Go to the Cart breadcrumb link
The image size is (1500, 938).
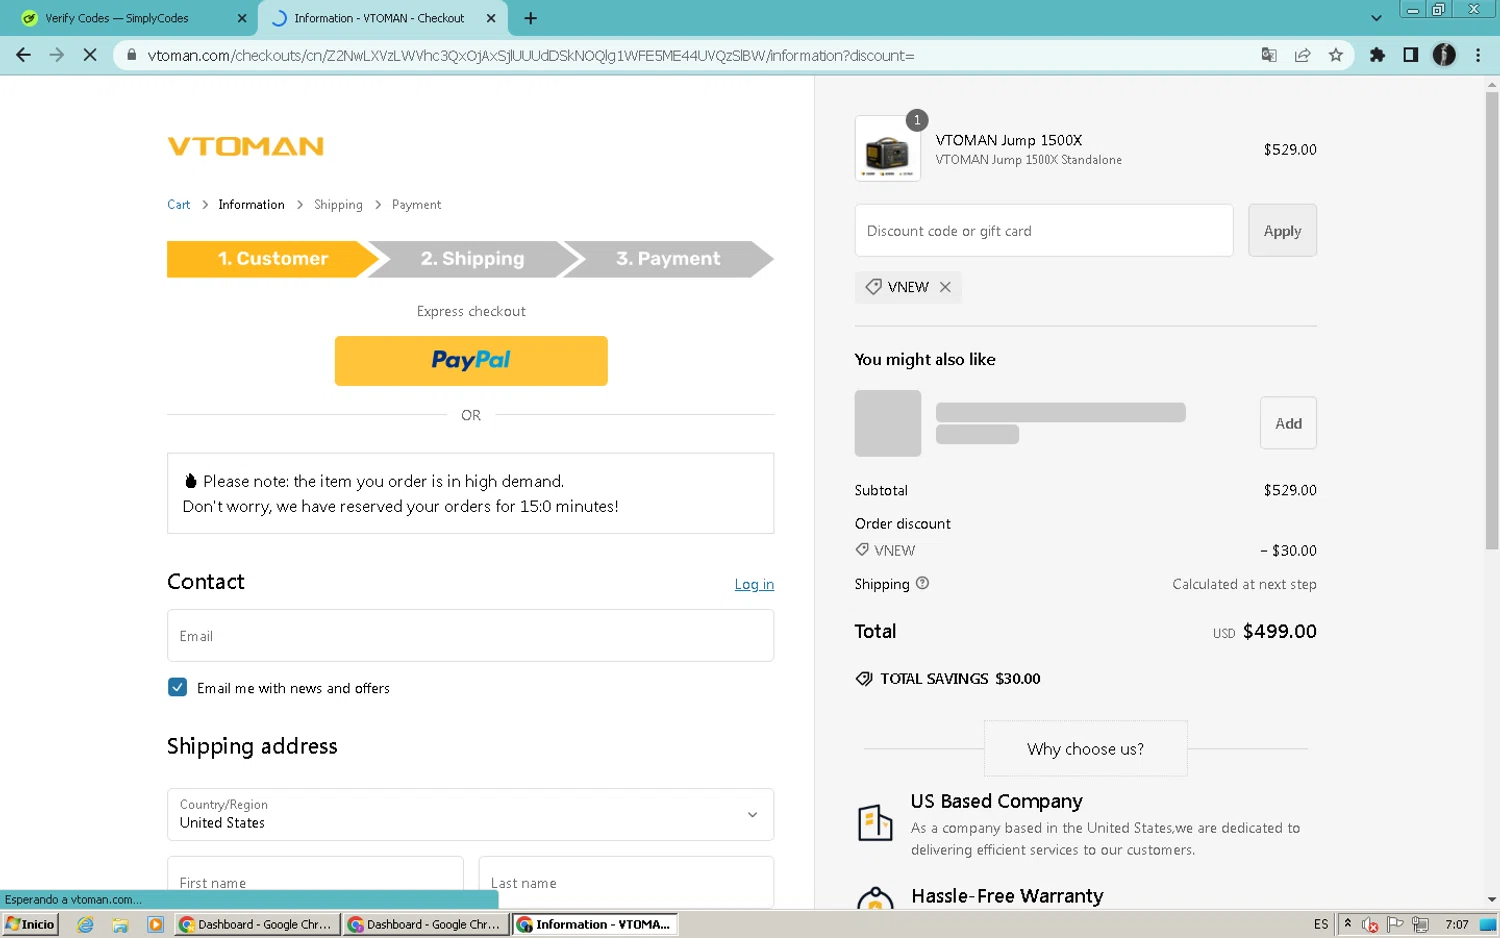pos(179,205)
